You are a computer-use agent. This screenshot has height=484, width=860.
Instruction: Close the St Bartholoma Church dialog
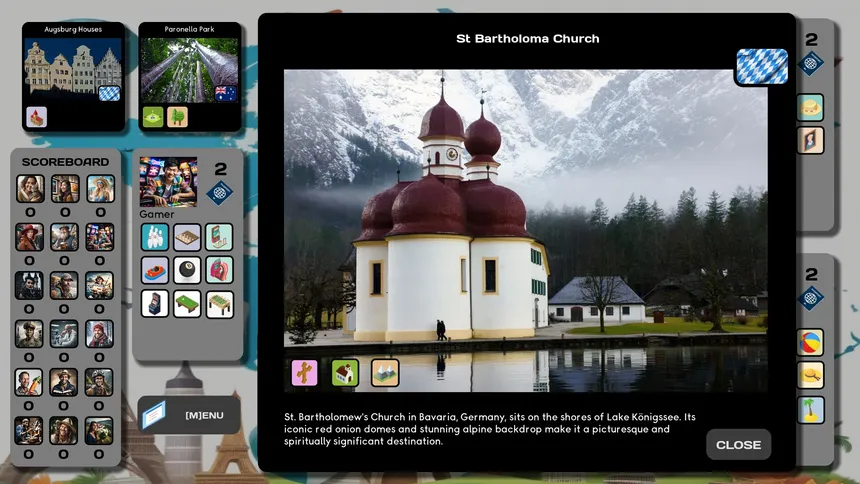coord(738,444)
